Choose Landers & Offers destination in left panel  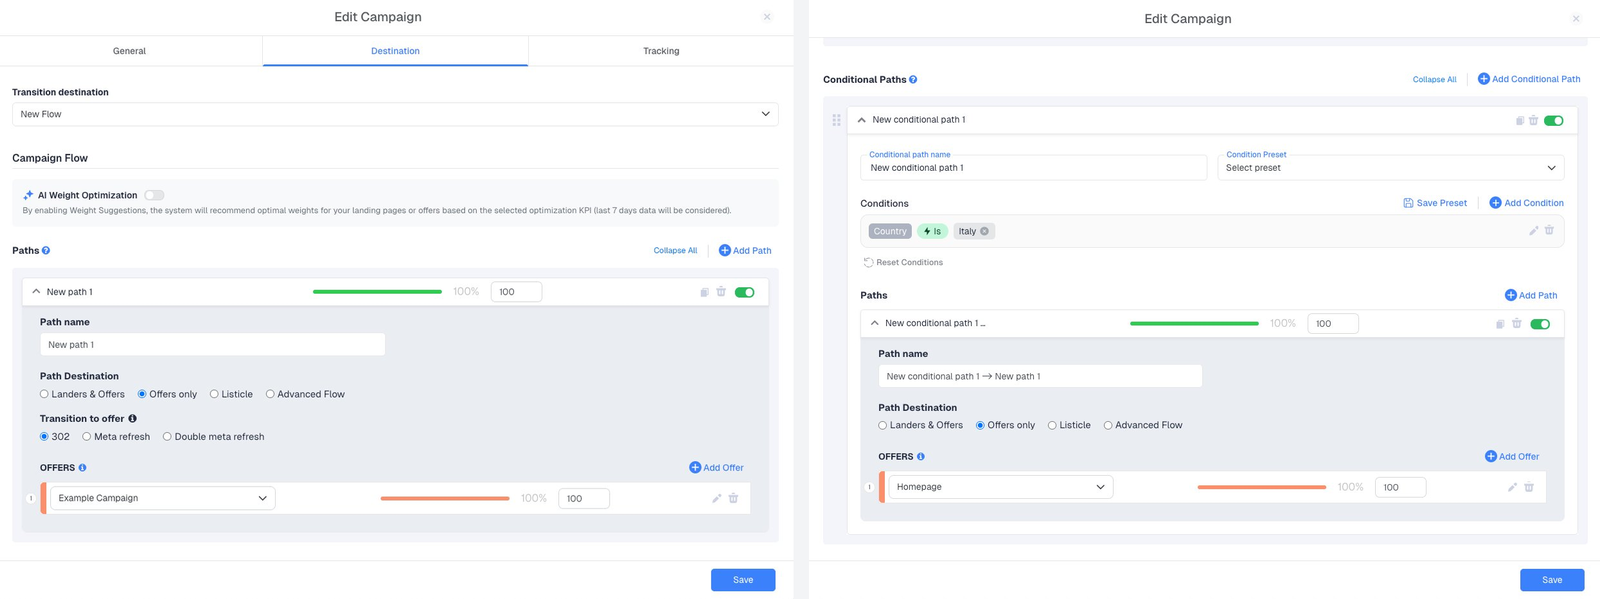click(x=44, y=394)
